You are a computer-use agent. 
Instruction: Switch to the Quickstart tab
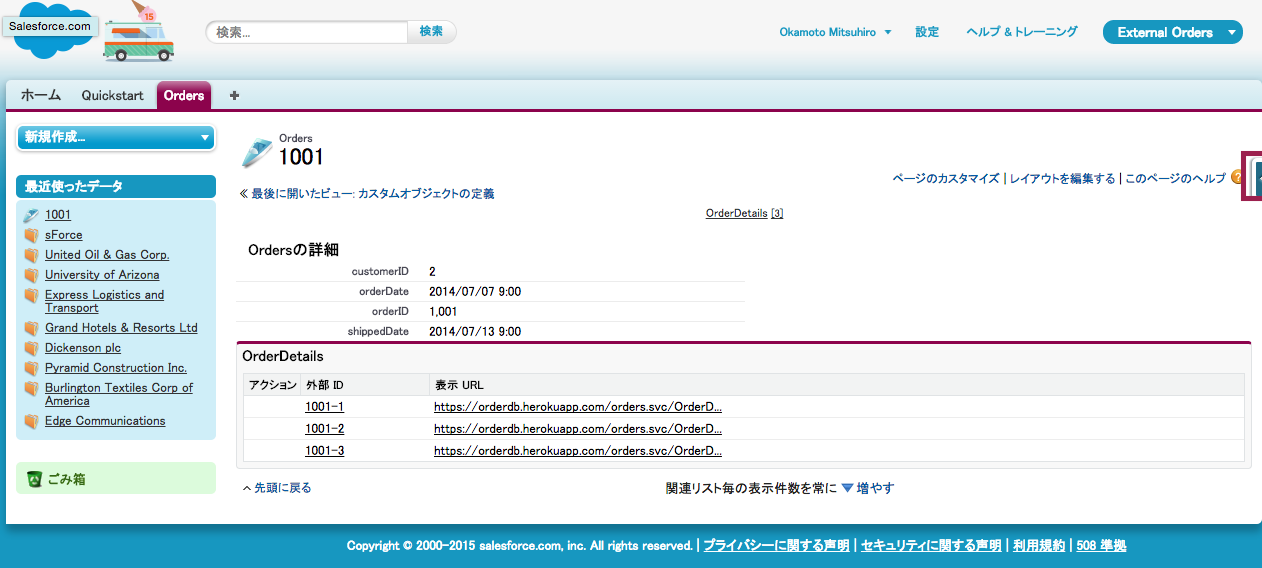coord(113,95)
